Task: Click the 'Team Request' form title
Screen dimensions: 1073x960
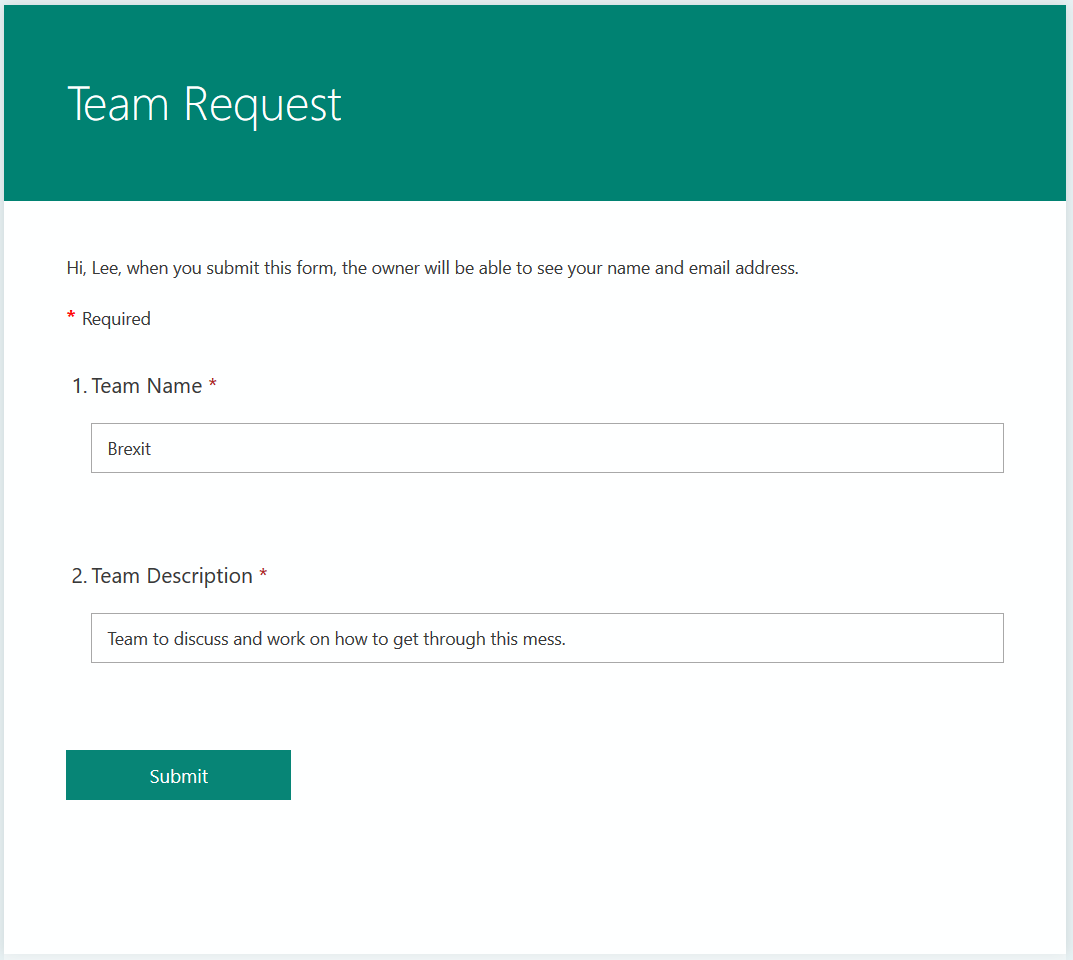Action: tap(204, 105)
